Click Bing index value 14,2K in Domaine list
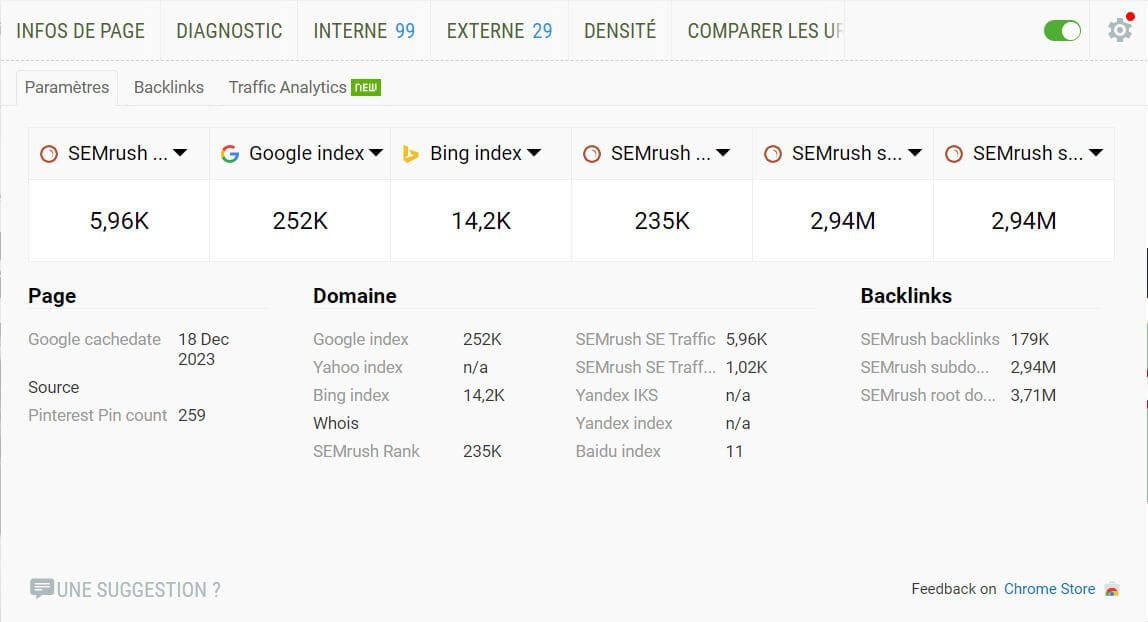1148x622 pixels. (484, 395)
